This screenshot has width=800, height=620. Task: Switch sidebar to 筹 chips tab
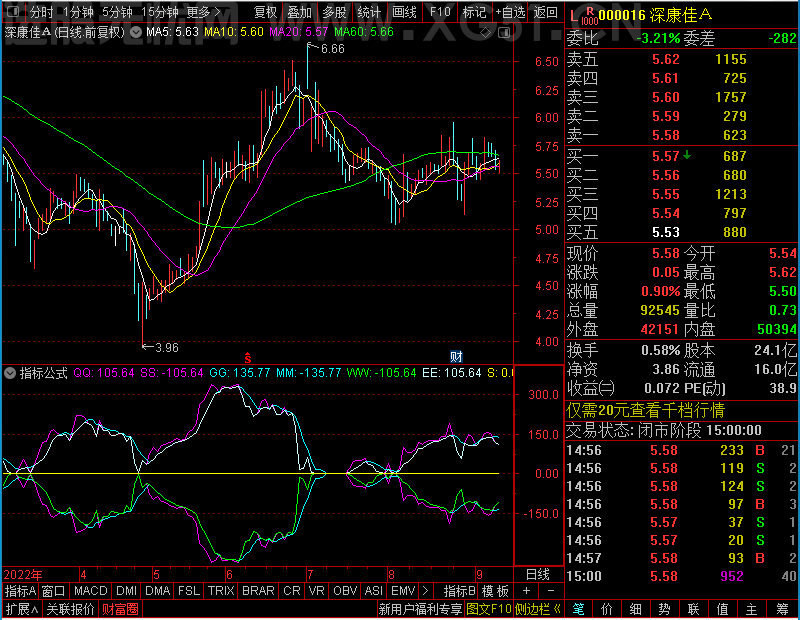pyautogui.click(x=782, y=609)
